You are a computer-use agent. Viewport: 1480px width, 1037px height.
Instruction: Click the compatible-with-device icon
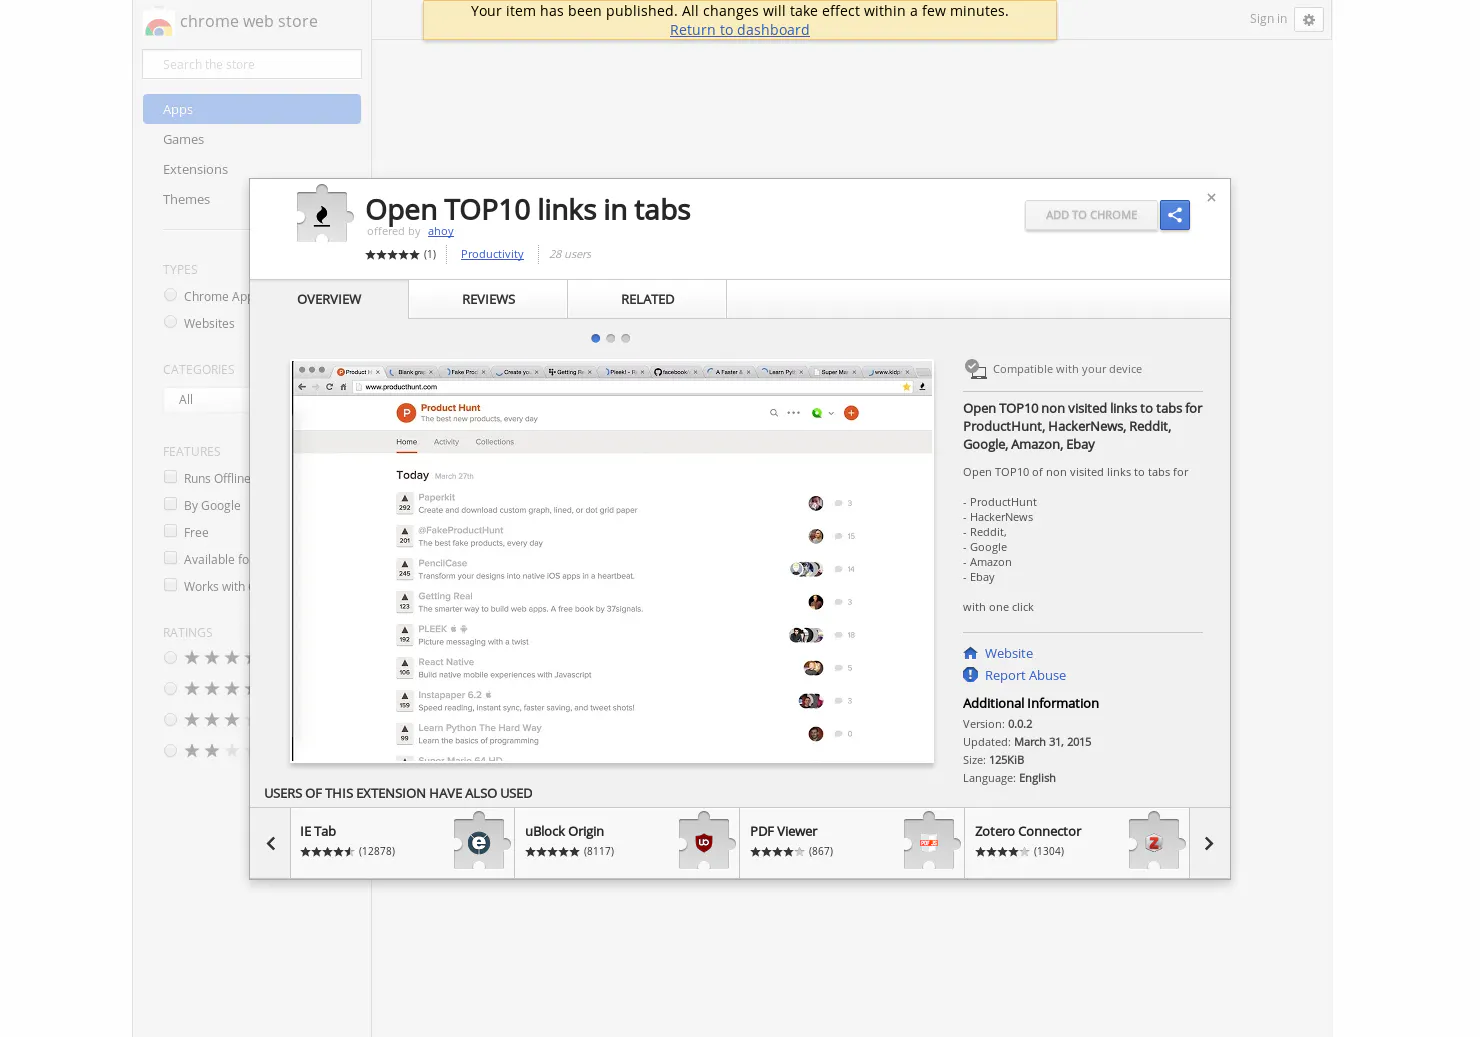pyautogui.click(x=975, y=369)
